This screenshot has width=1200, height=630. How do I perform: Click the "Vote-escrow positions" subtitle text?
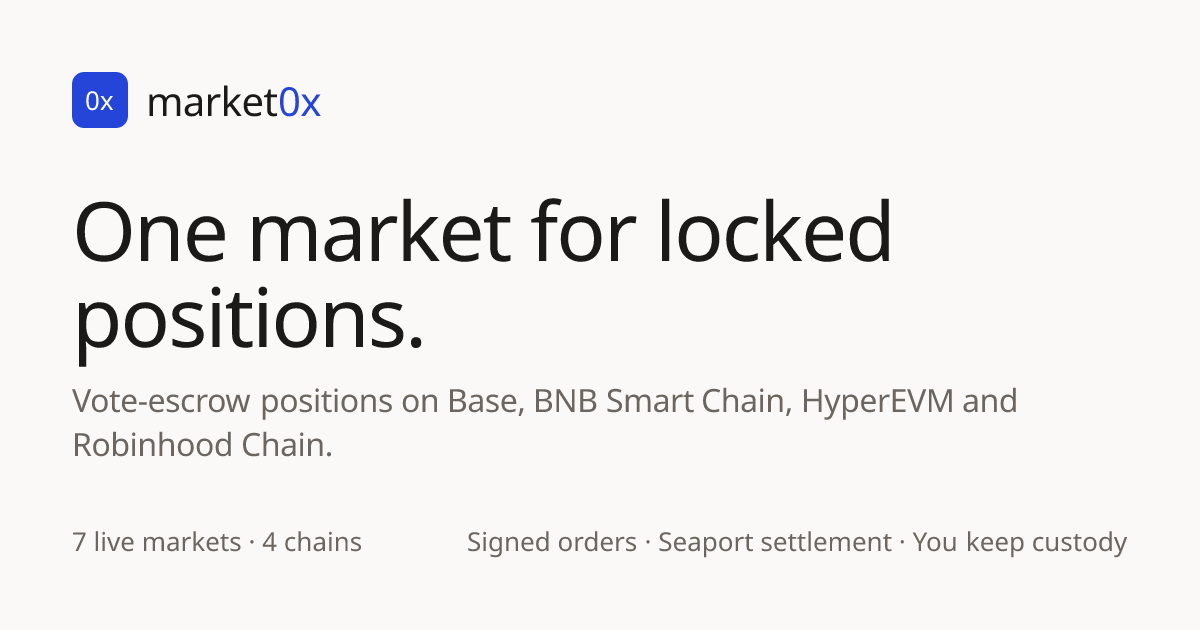pyautogui.click(x=232, y=402)
